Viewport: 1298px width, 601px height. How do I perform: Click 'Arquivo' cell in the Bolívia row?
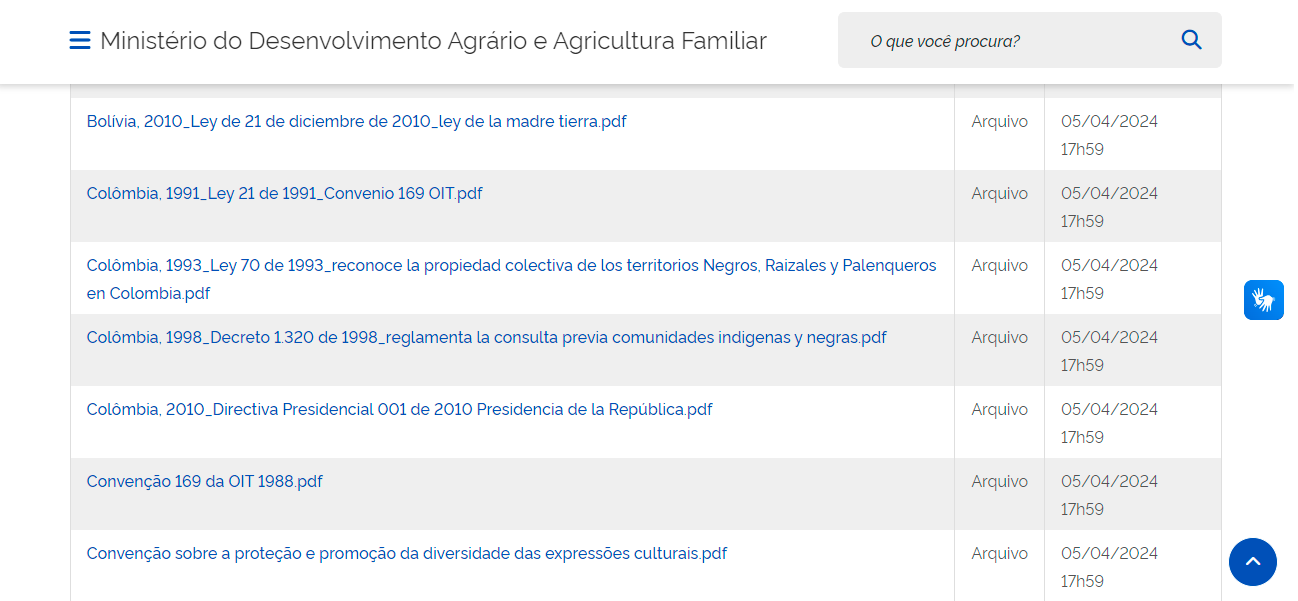pyautogui.click(x=999, y=122)
